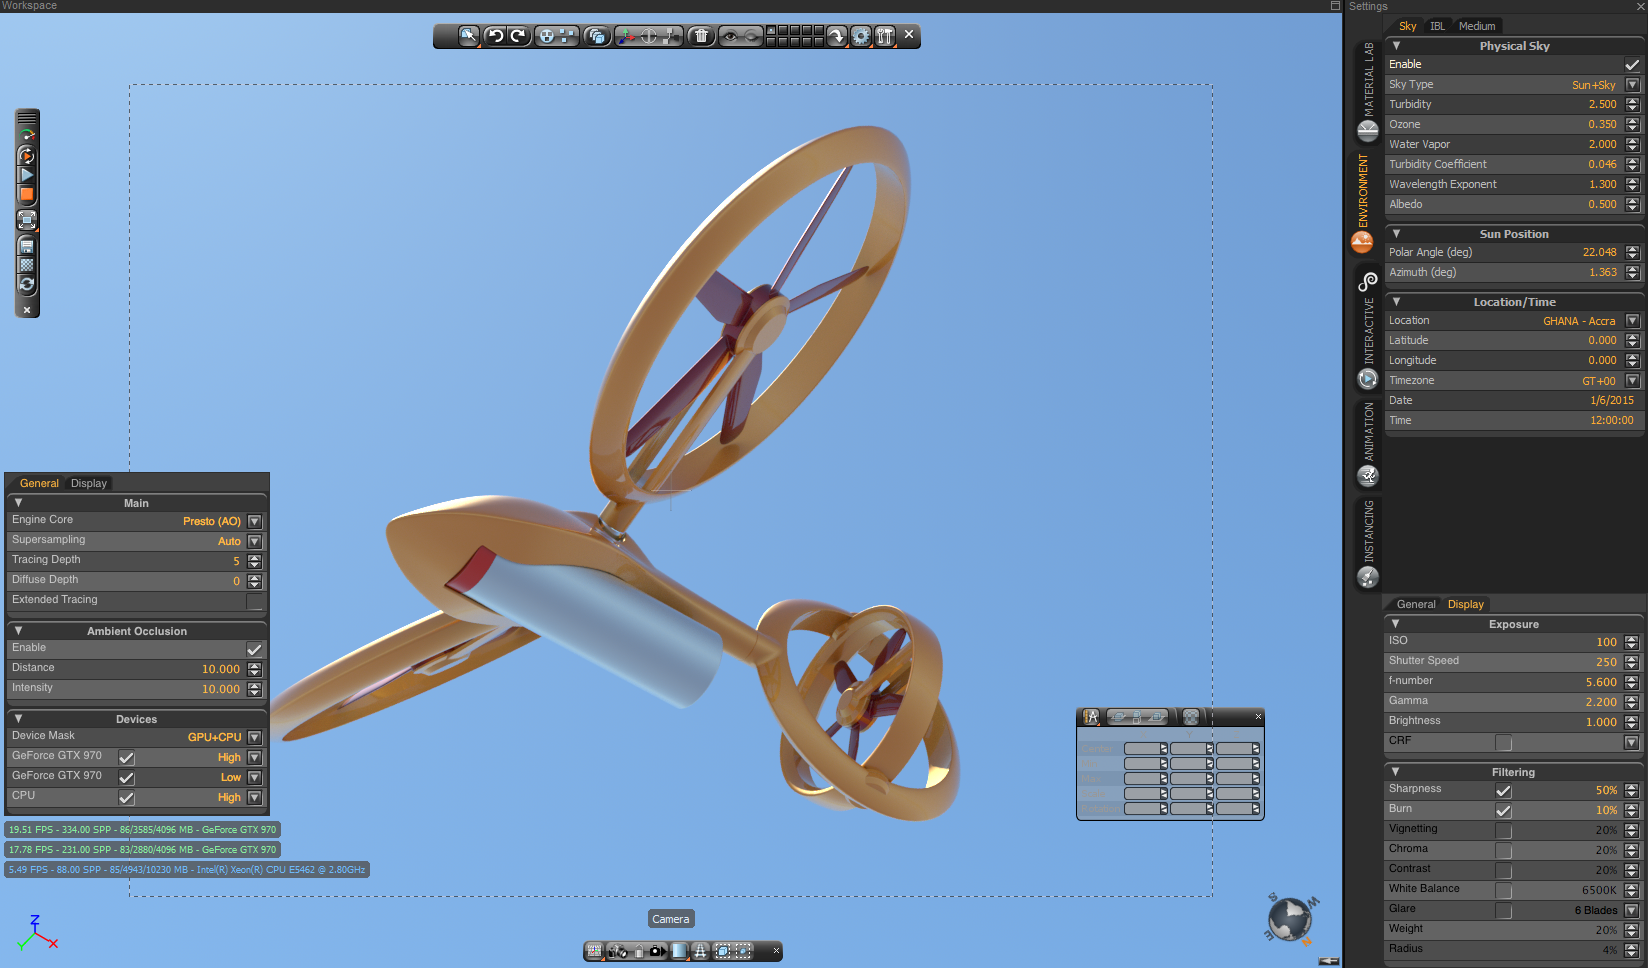Delete selection with the trash can icon
Screen dimensions: 1648x968
701,36
